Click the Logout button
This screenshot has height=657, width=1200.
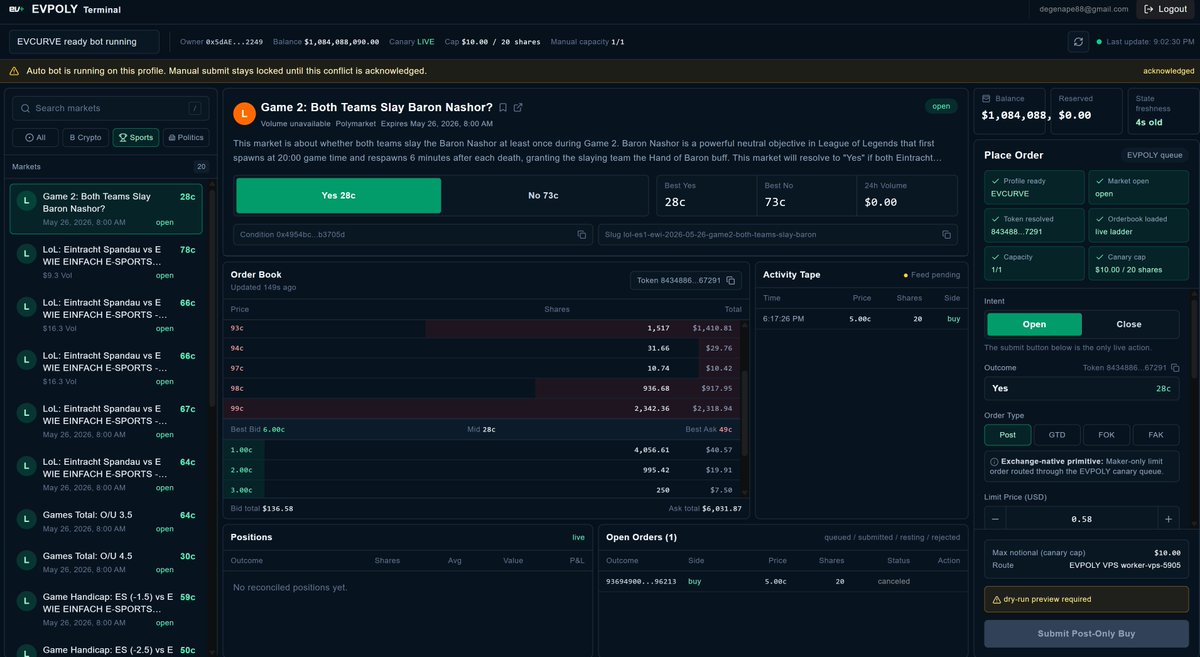(x=1164, y=9)
